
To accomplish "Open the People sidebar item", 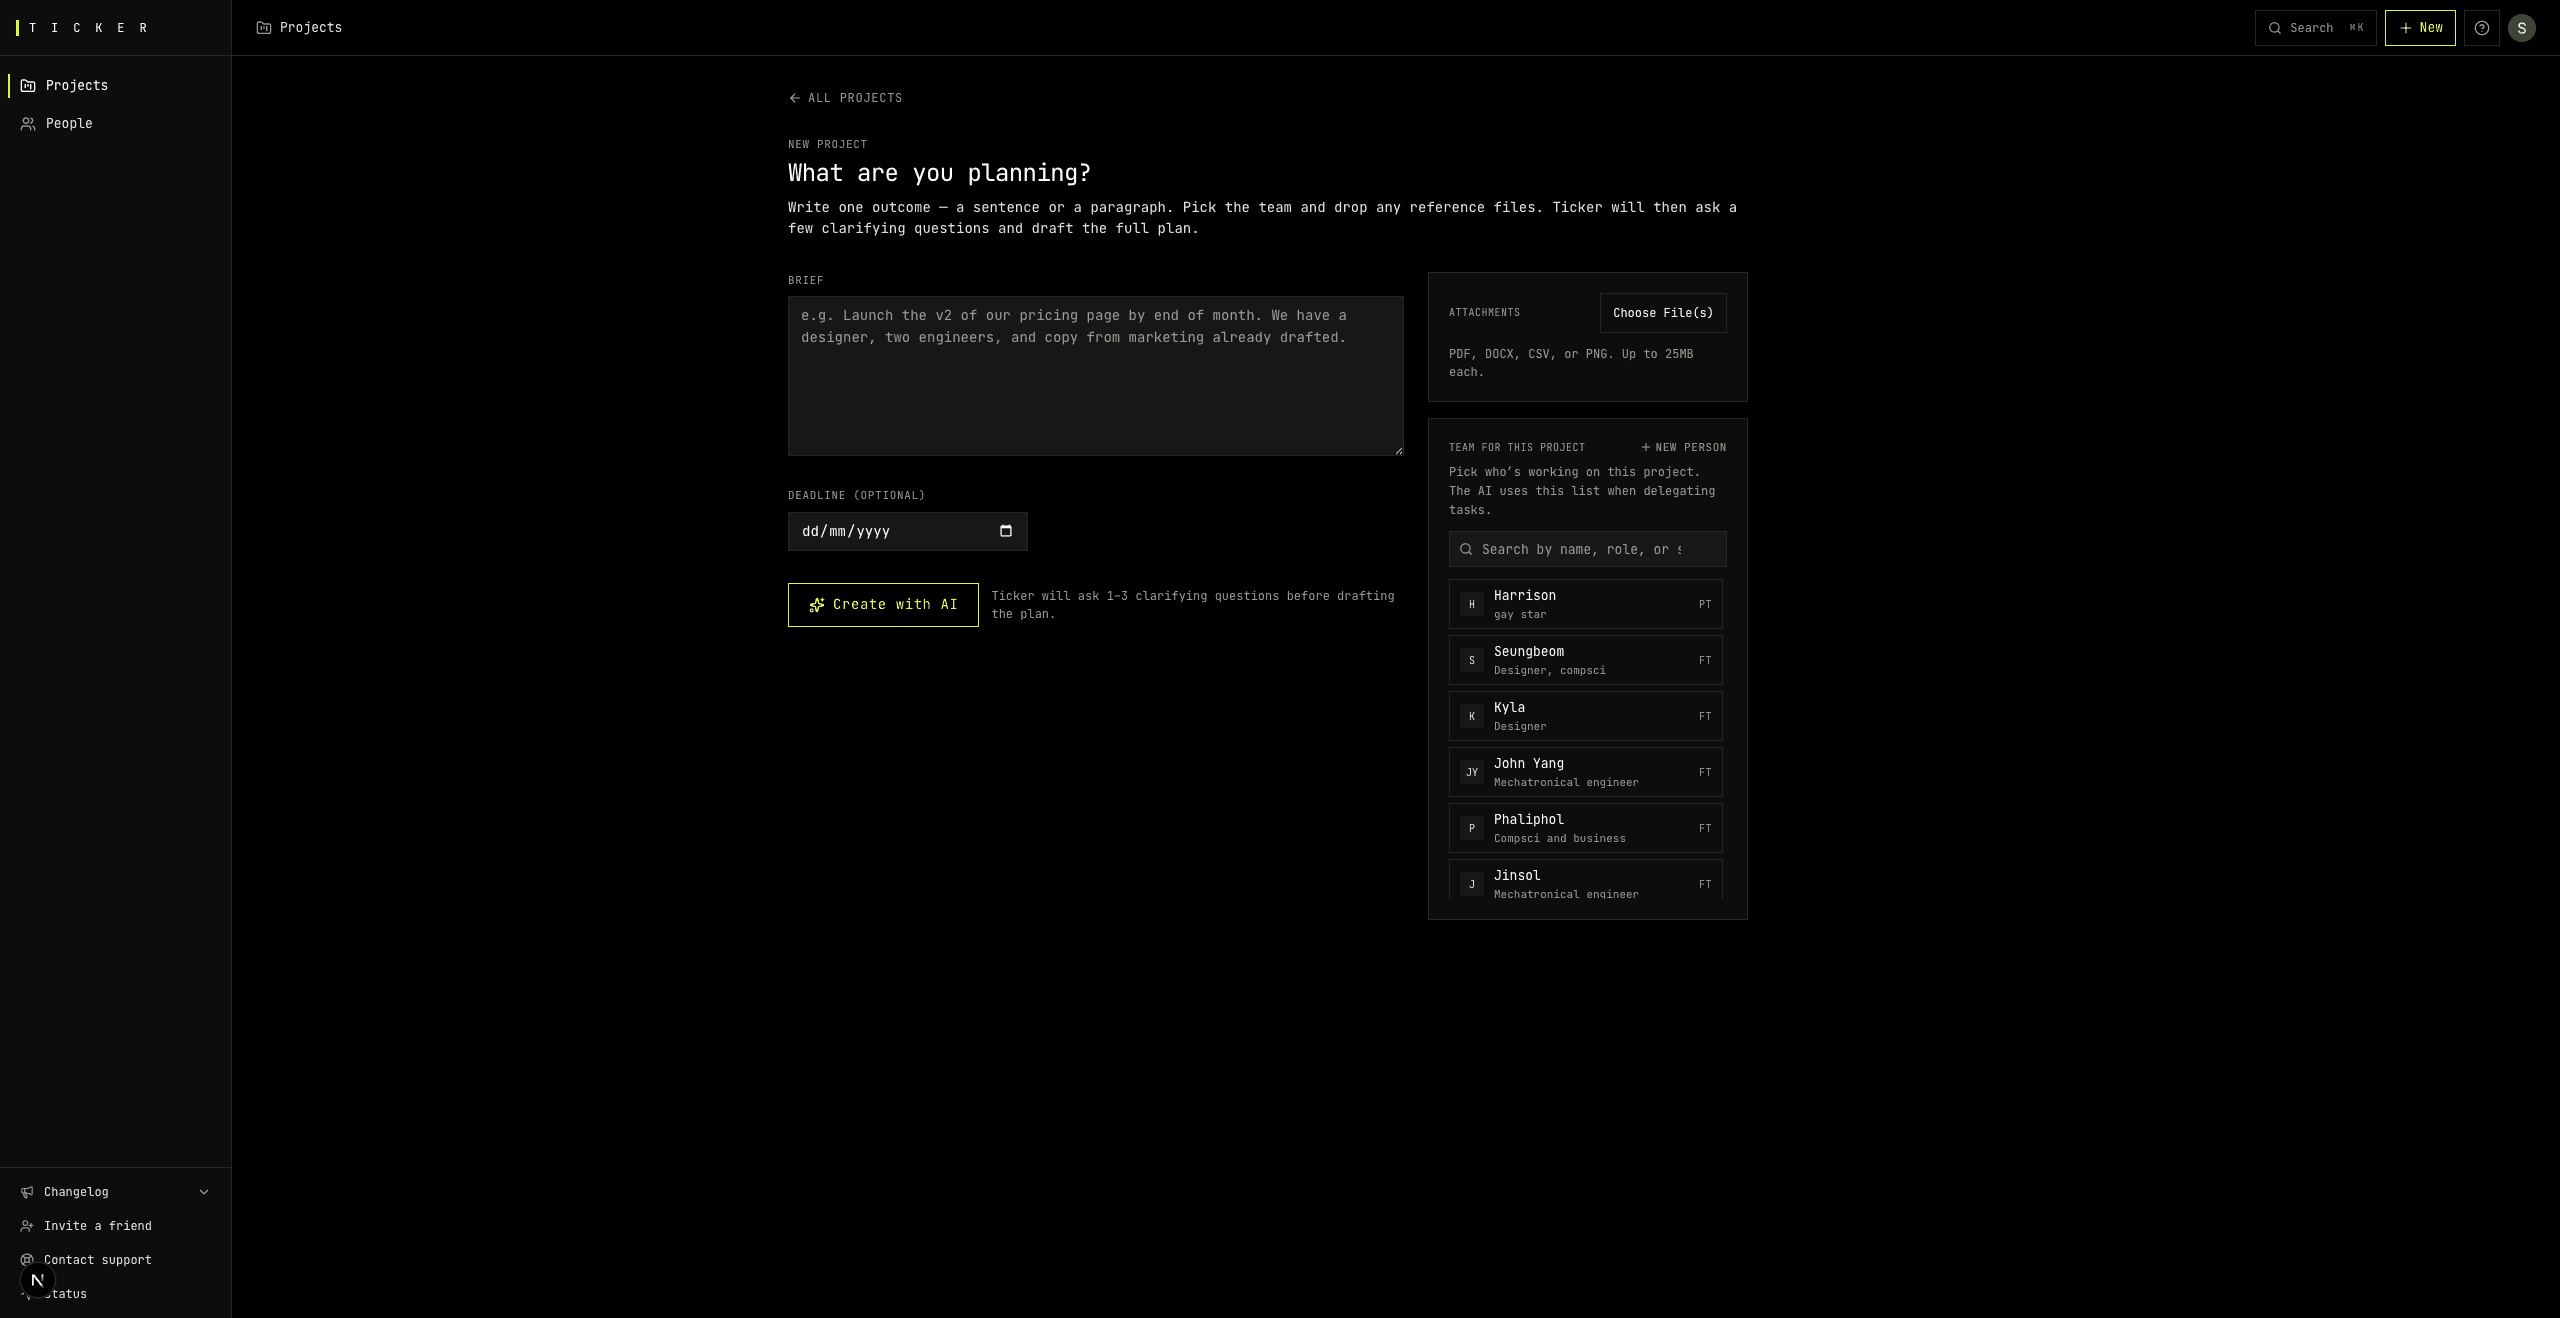I will (x=115, y=123).
